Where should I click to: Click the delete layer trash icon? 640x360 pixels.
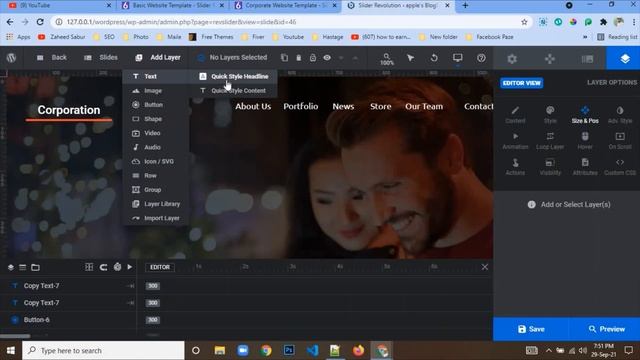pos(299,58)
